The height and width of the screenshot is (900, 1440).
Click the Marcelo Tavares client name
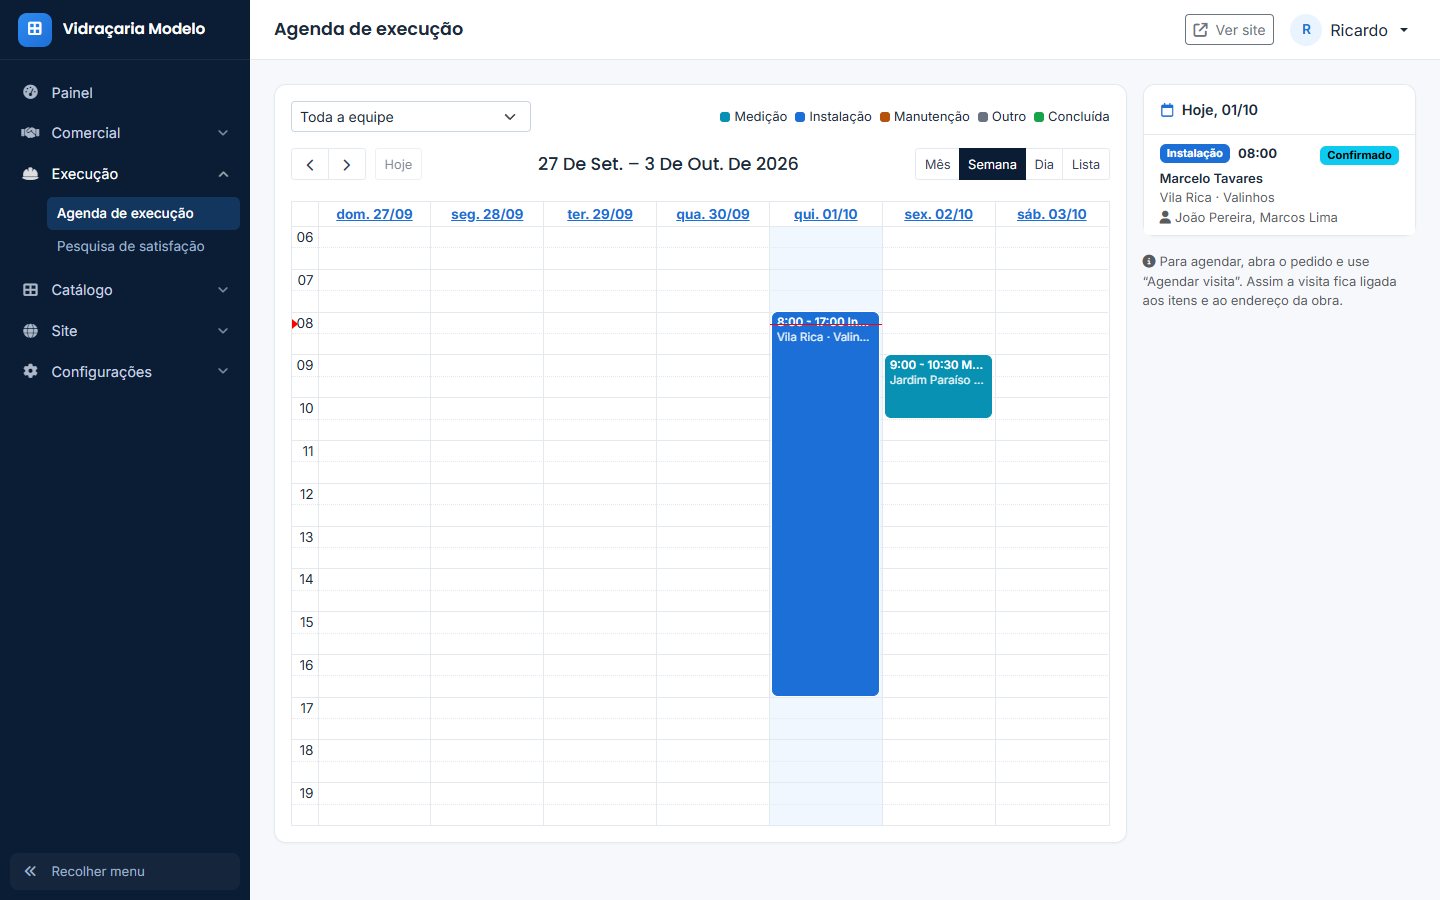click(1211, 178)
